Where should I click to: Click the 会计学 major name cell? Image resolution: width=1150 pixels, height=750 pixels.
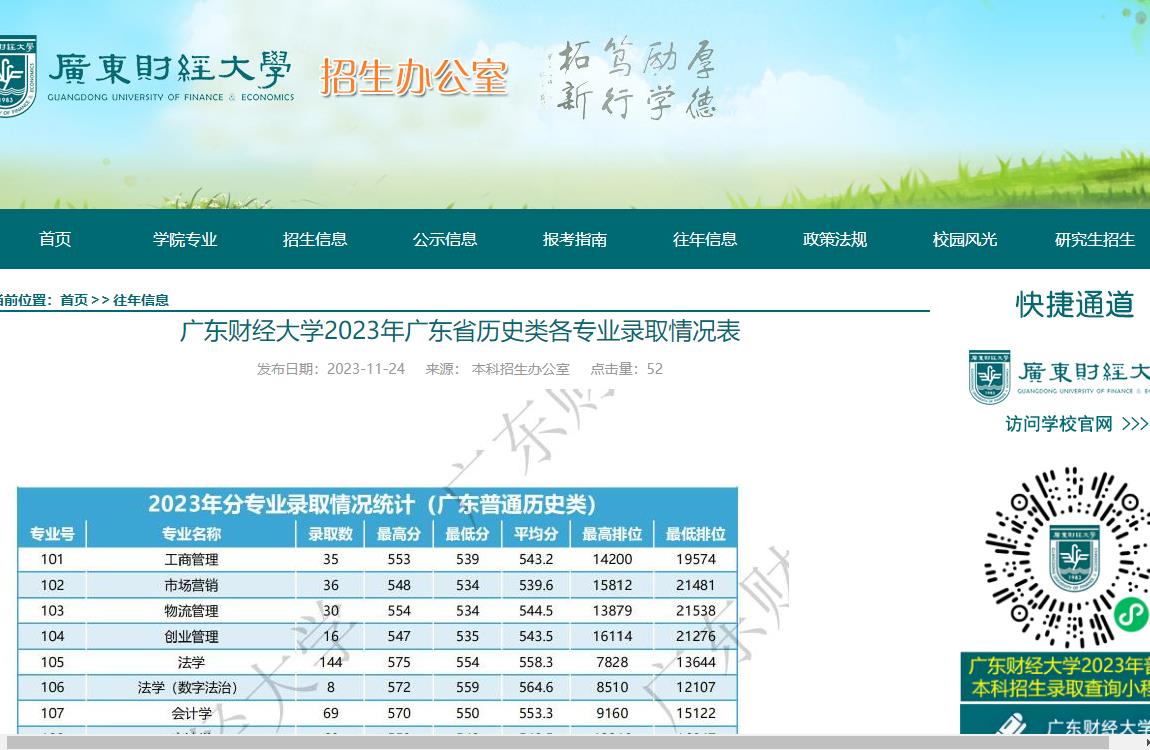tap(191, 713)
